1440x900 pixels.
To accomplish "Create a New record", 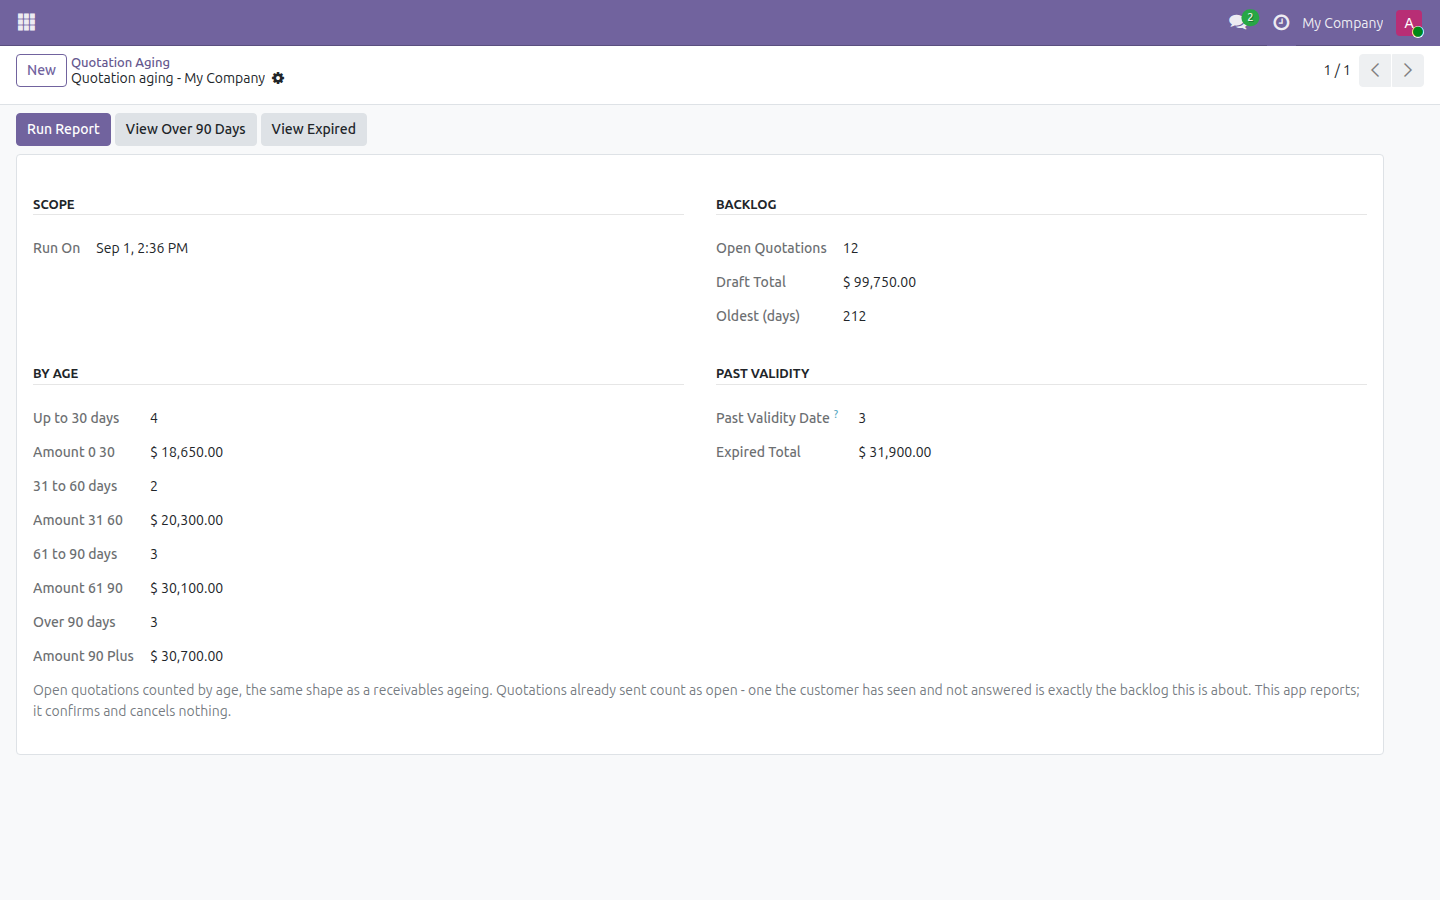I will tap(41, 70).
